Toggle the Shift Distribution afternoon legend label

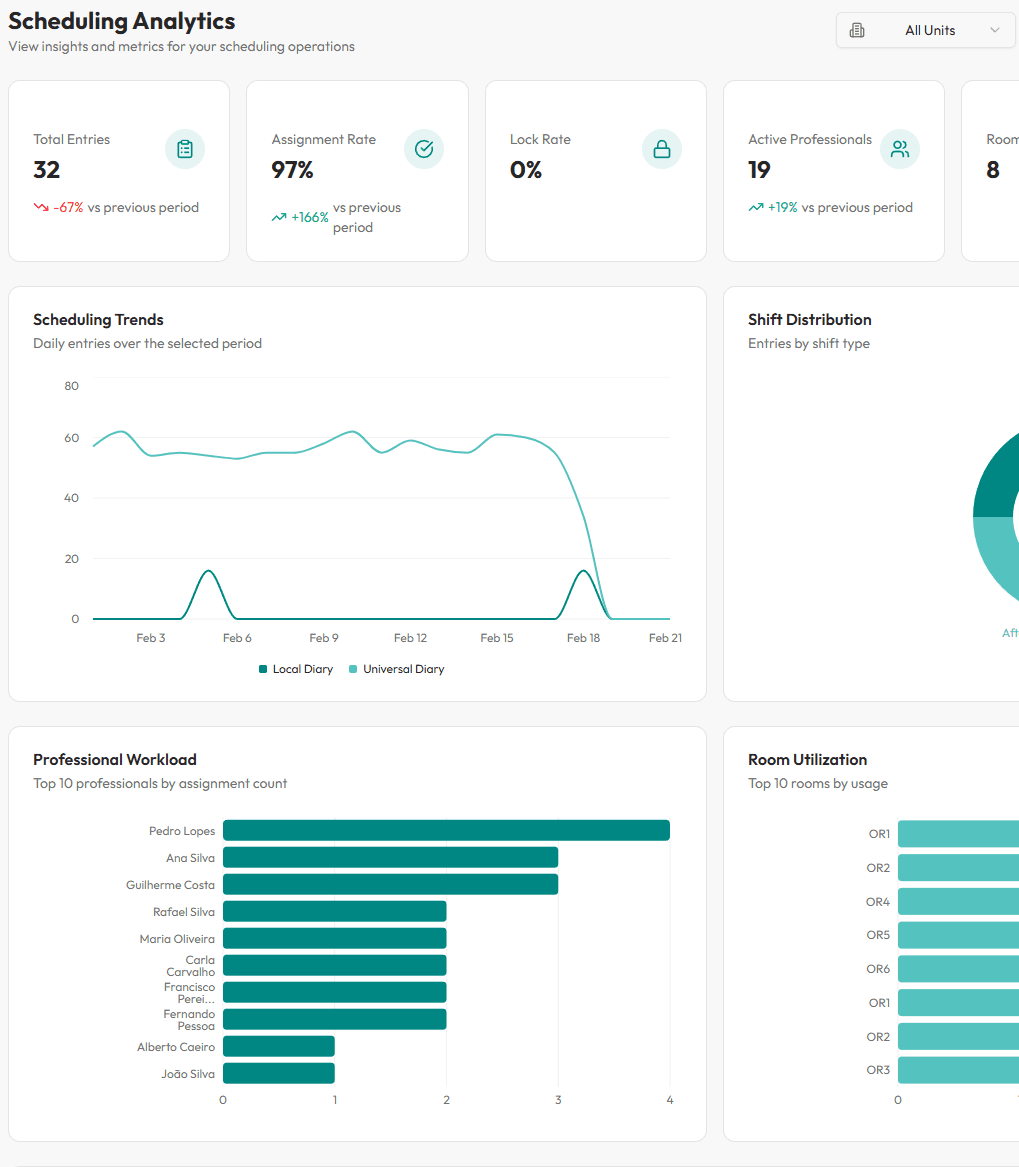1009,632
